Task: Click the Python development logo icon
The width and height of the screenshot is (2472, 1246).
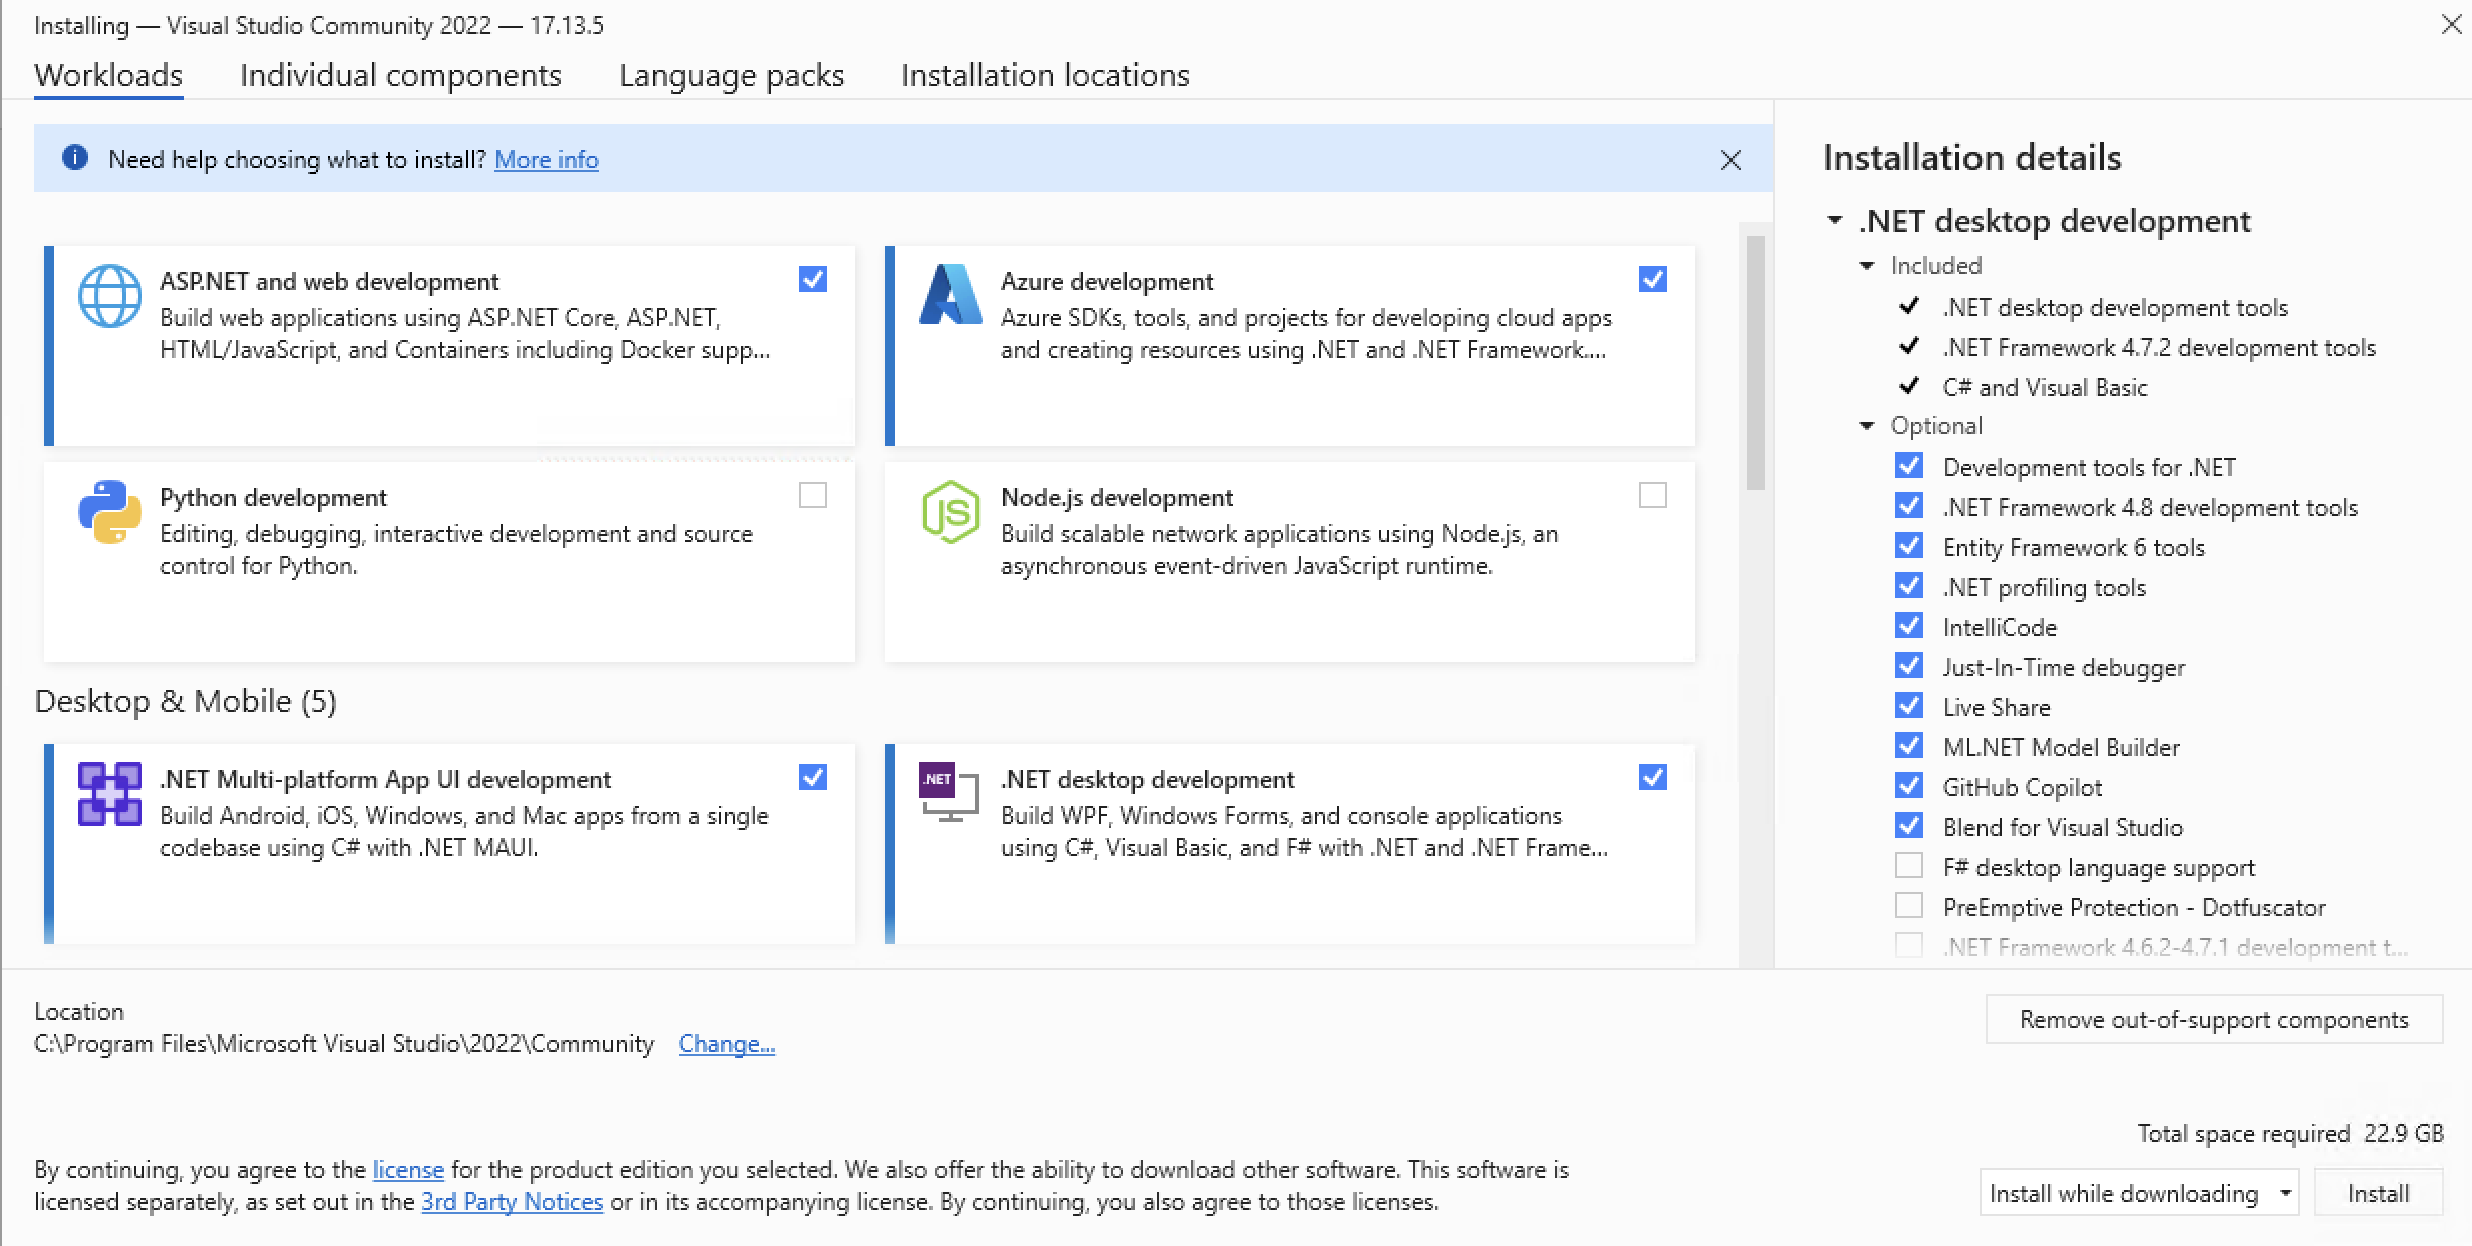Action: coord(110,511)
